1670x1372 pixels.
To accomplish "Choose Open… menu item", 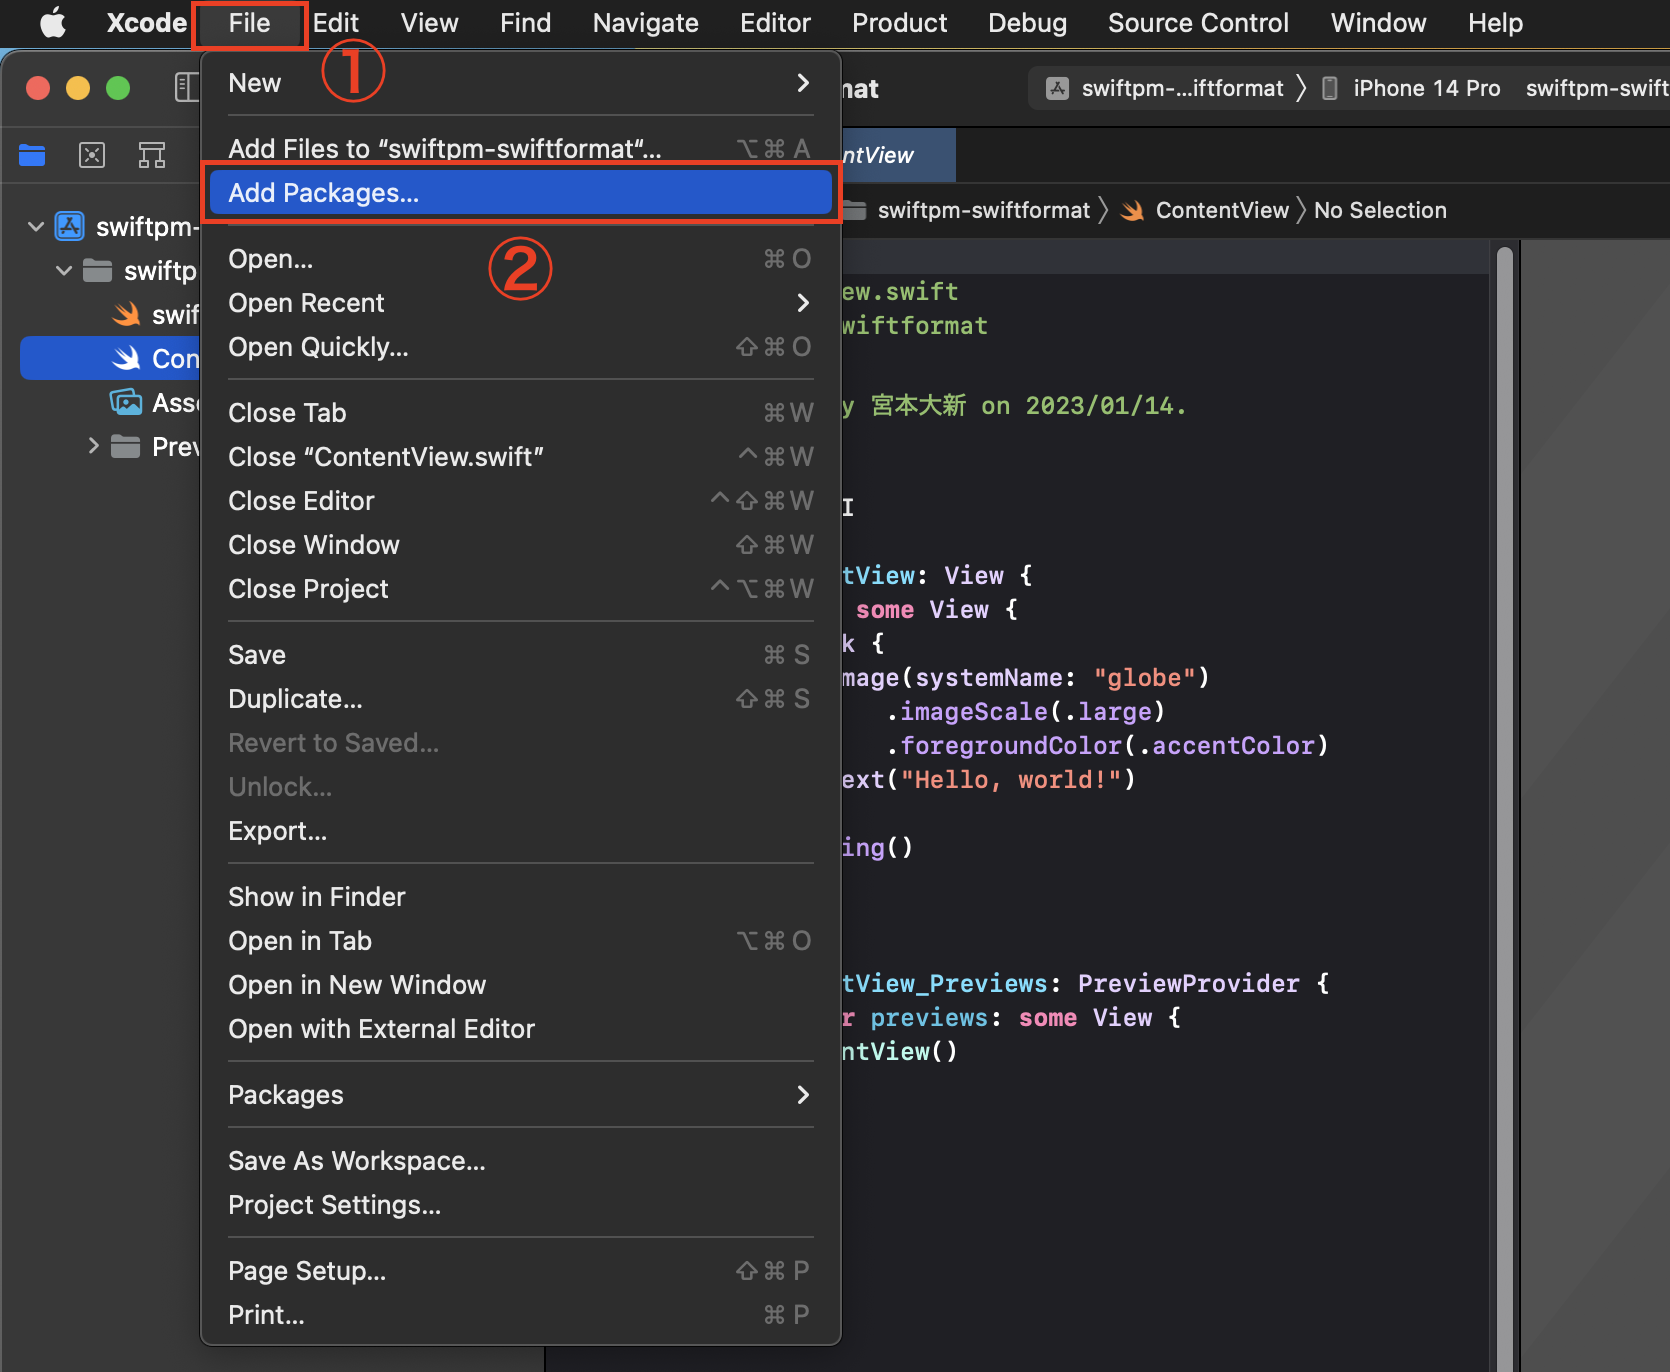I will tap(520, 259).
